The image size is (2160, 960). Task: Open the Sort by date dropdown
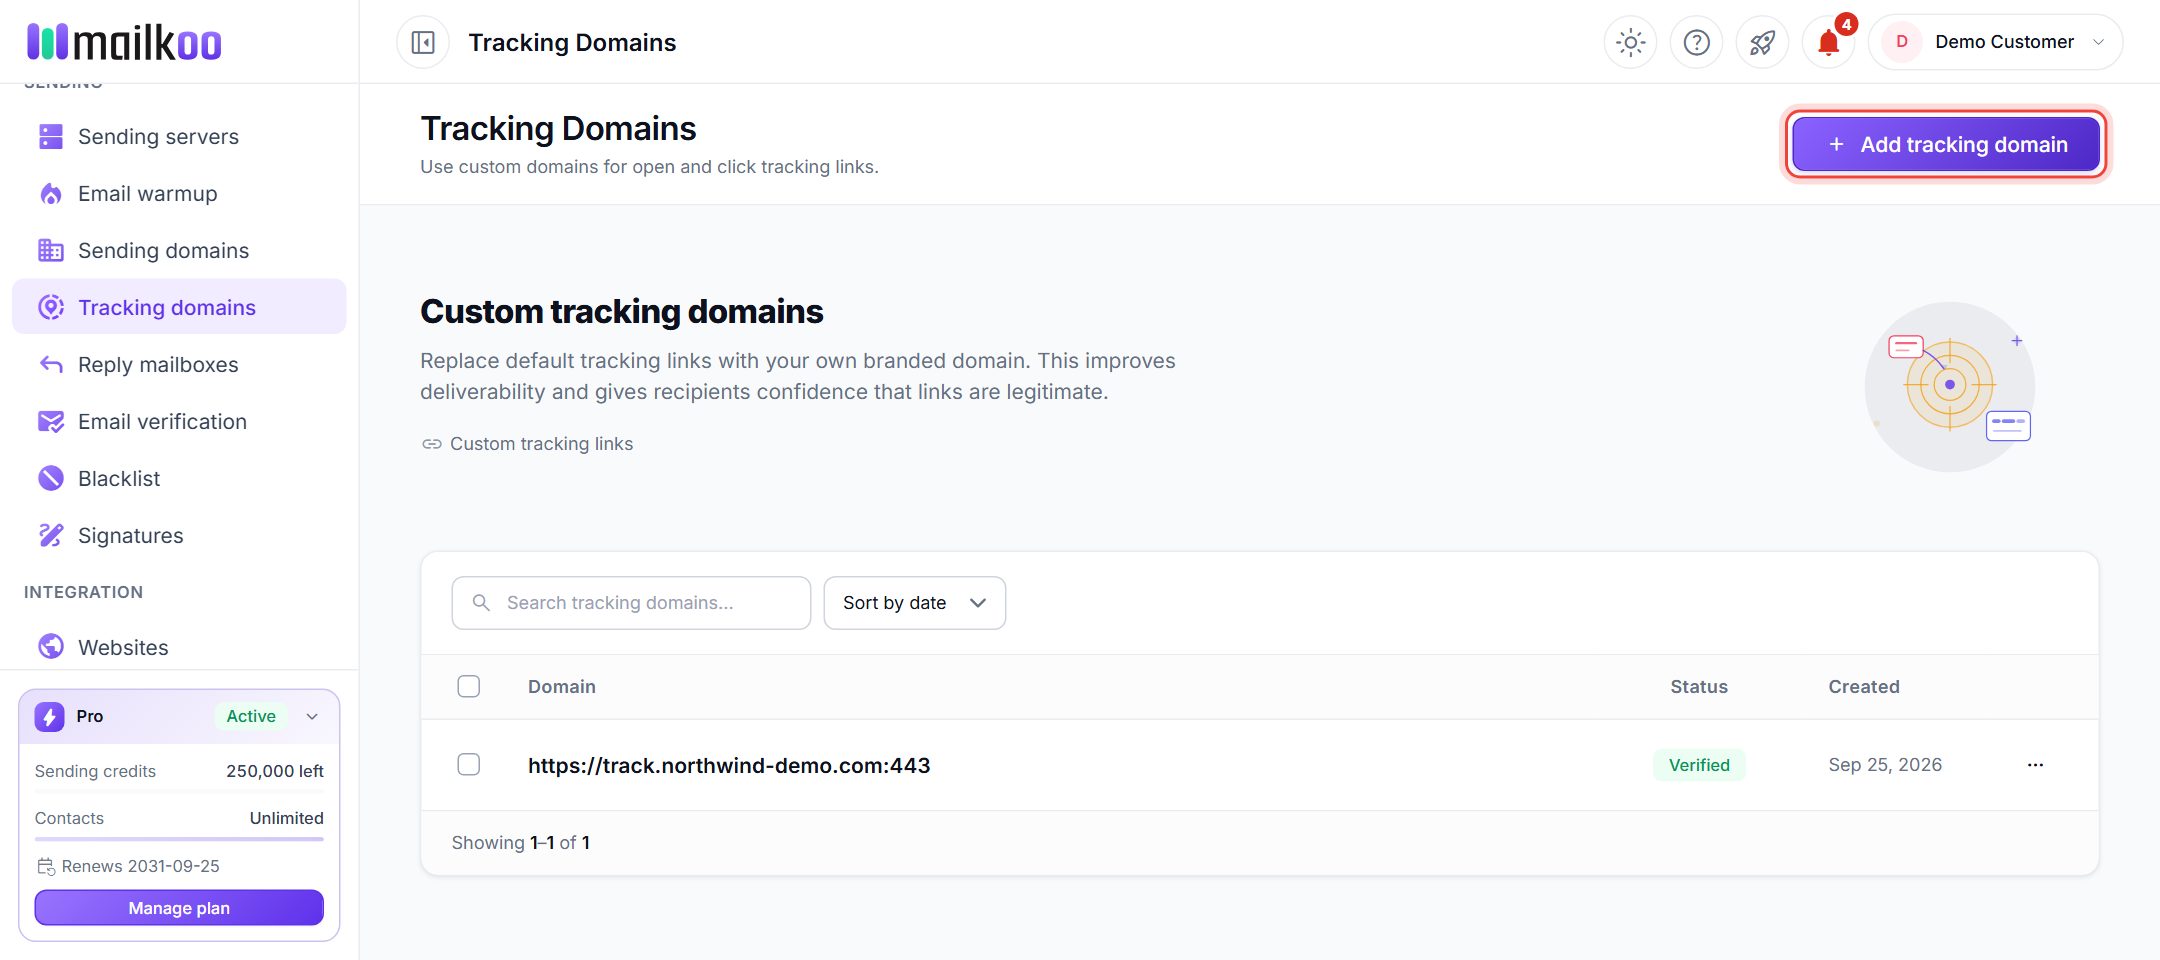pyautogui.click(x=914, y=603)
